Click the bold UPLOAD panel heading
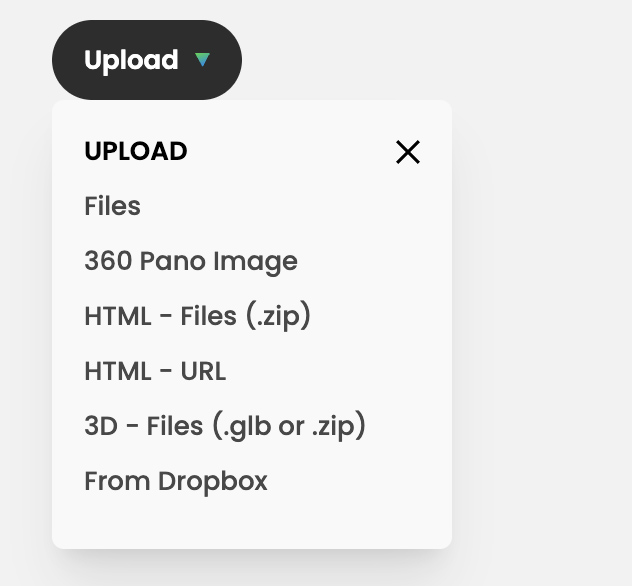 click(136, 151)
